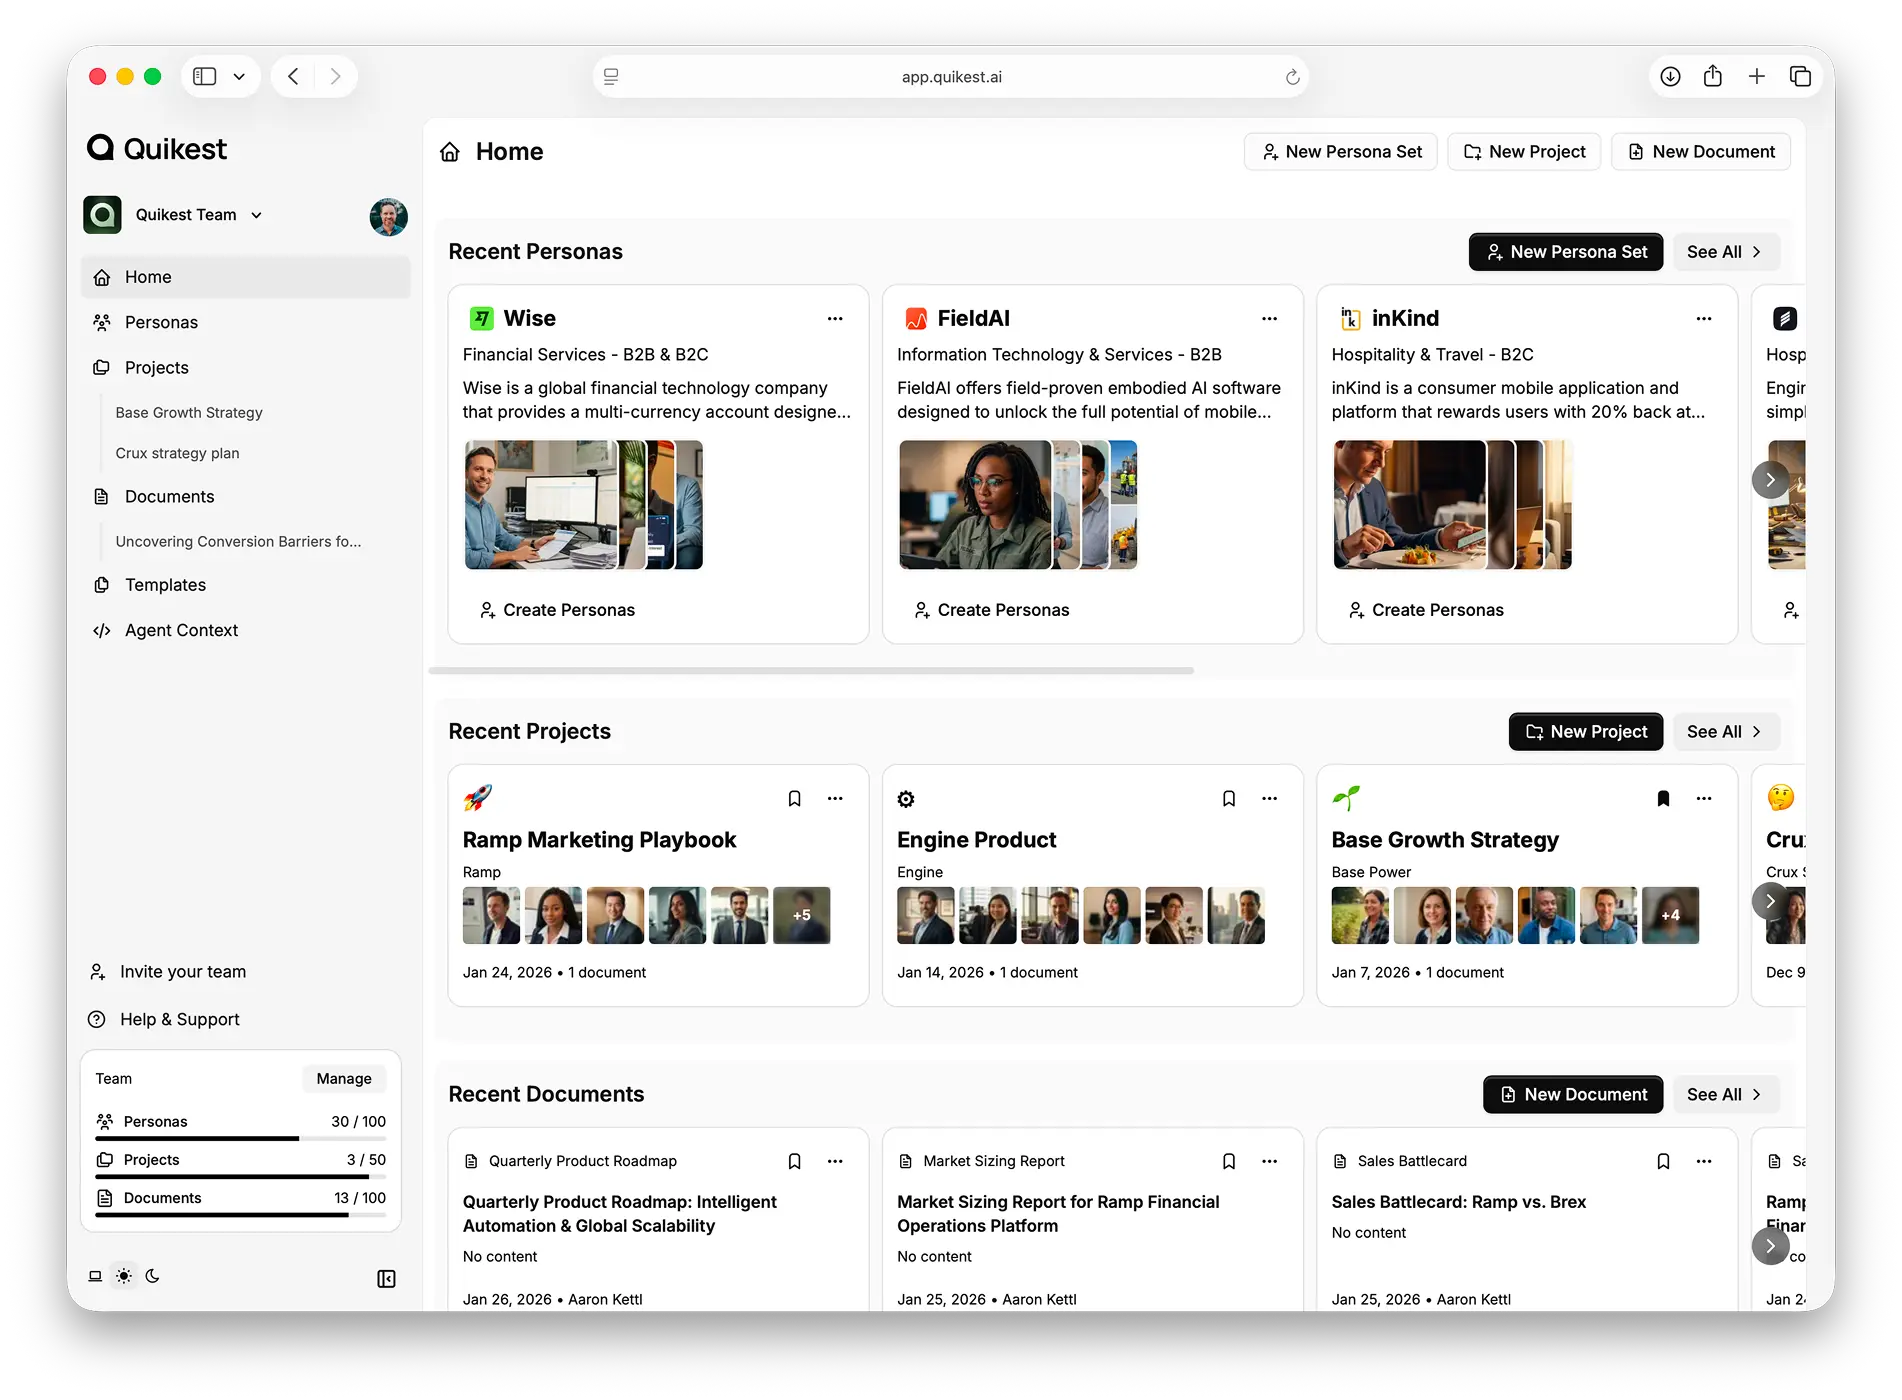Bookmark the Engine Product project

coord(1229,799)
